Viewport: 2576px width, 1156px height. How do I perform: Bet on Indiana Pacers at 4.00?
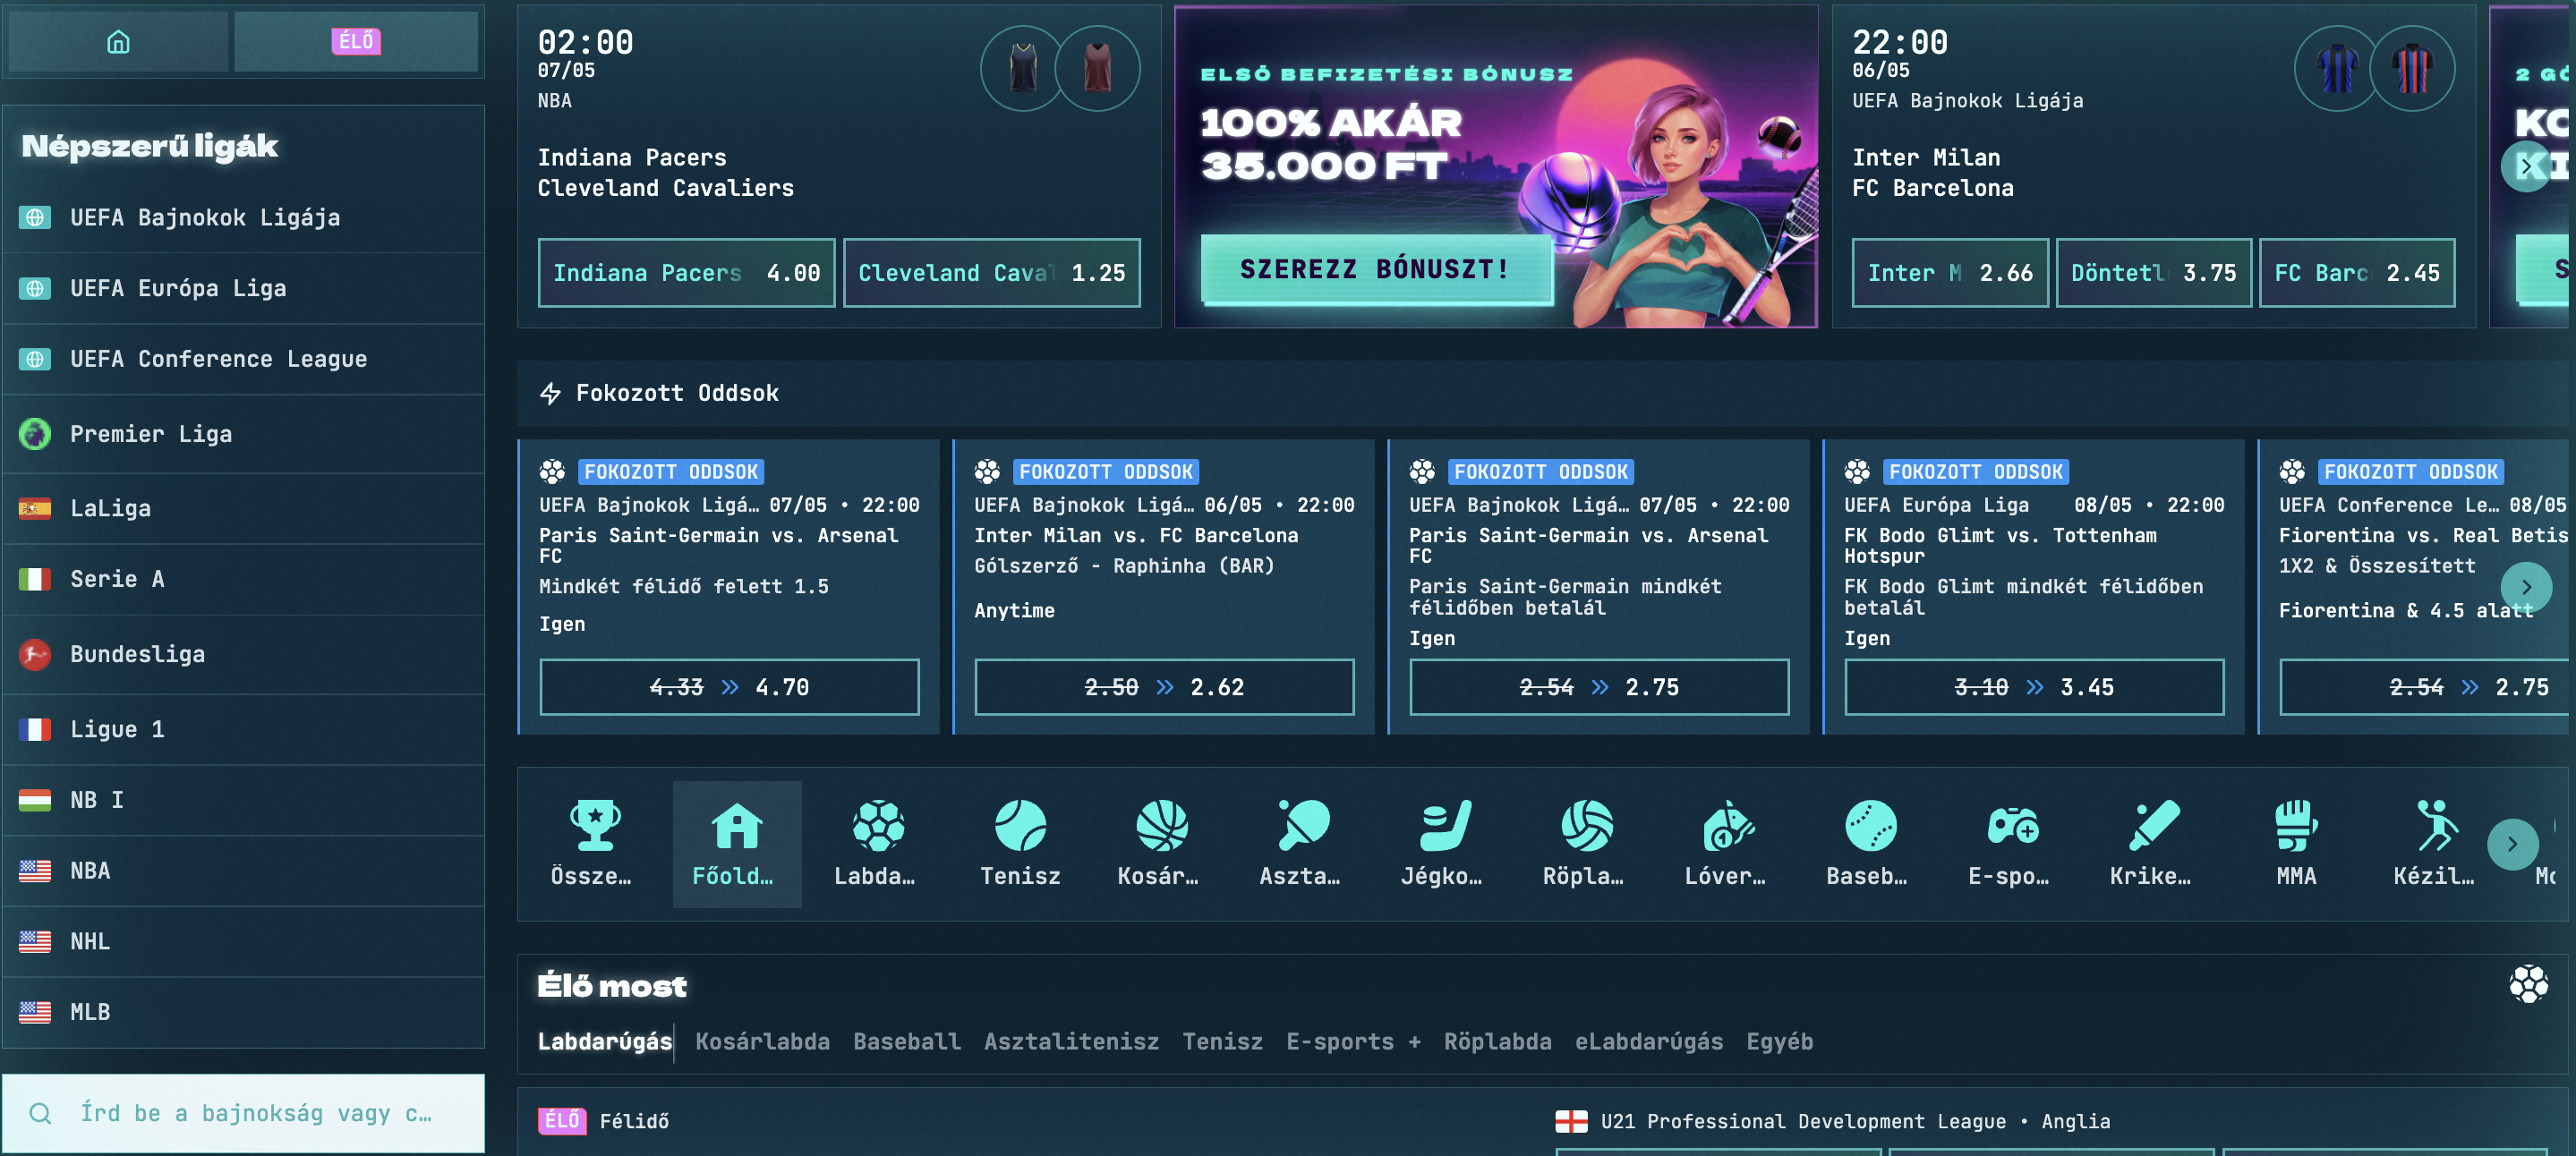click(x=686, y=273)
